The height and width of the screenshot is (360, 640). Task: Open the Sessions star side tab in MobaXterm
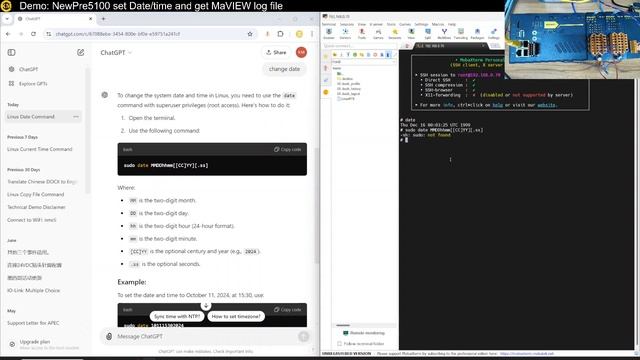tap(326, 56)
